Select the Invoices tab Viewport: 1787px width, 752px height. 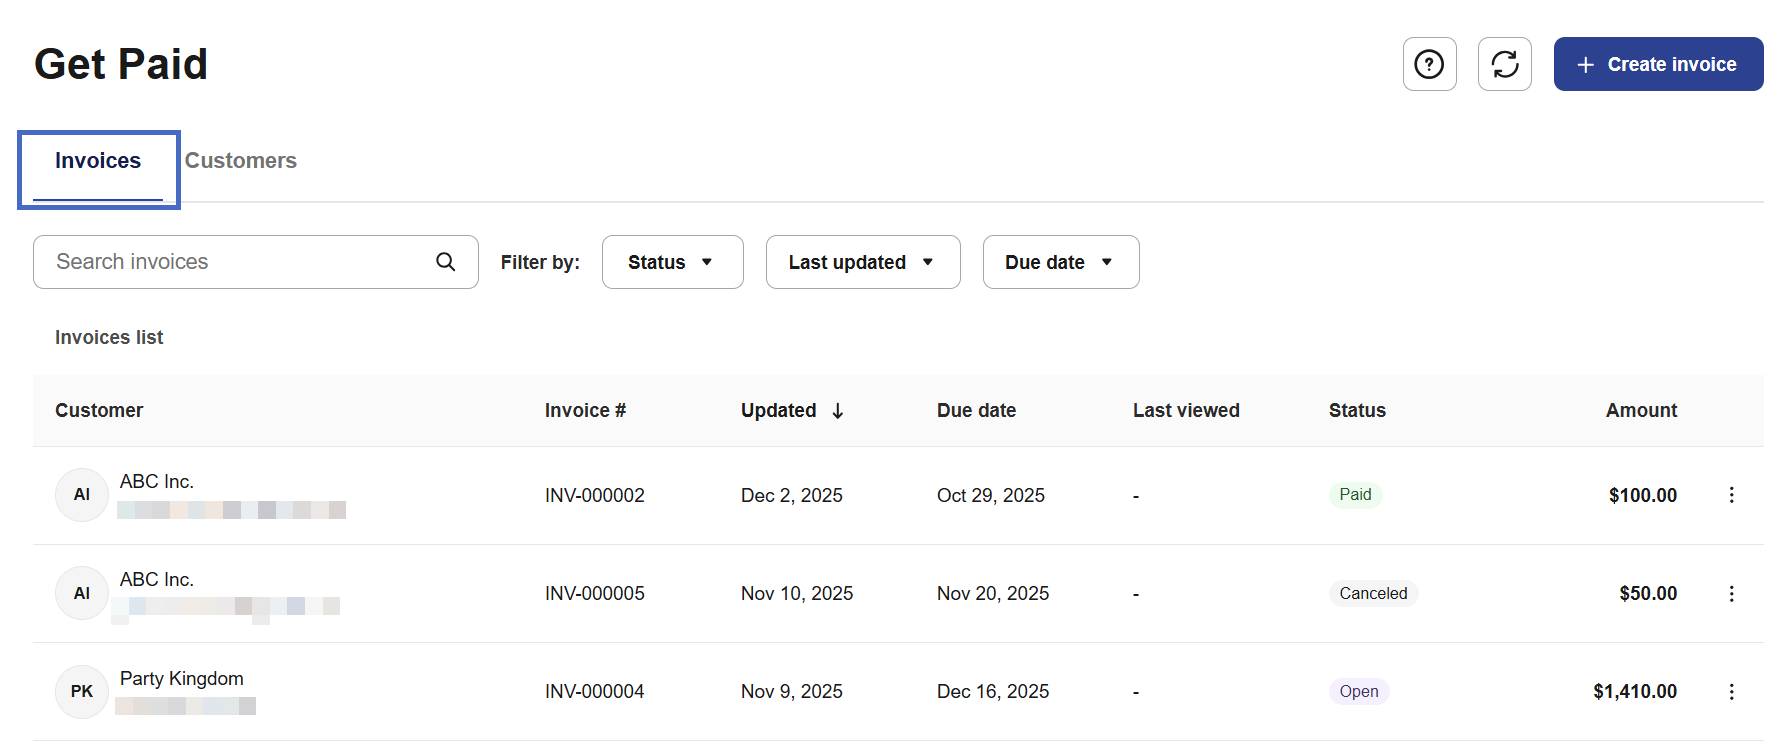pyautogui.click(x=98, y=161)
